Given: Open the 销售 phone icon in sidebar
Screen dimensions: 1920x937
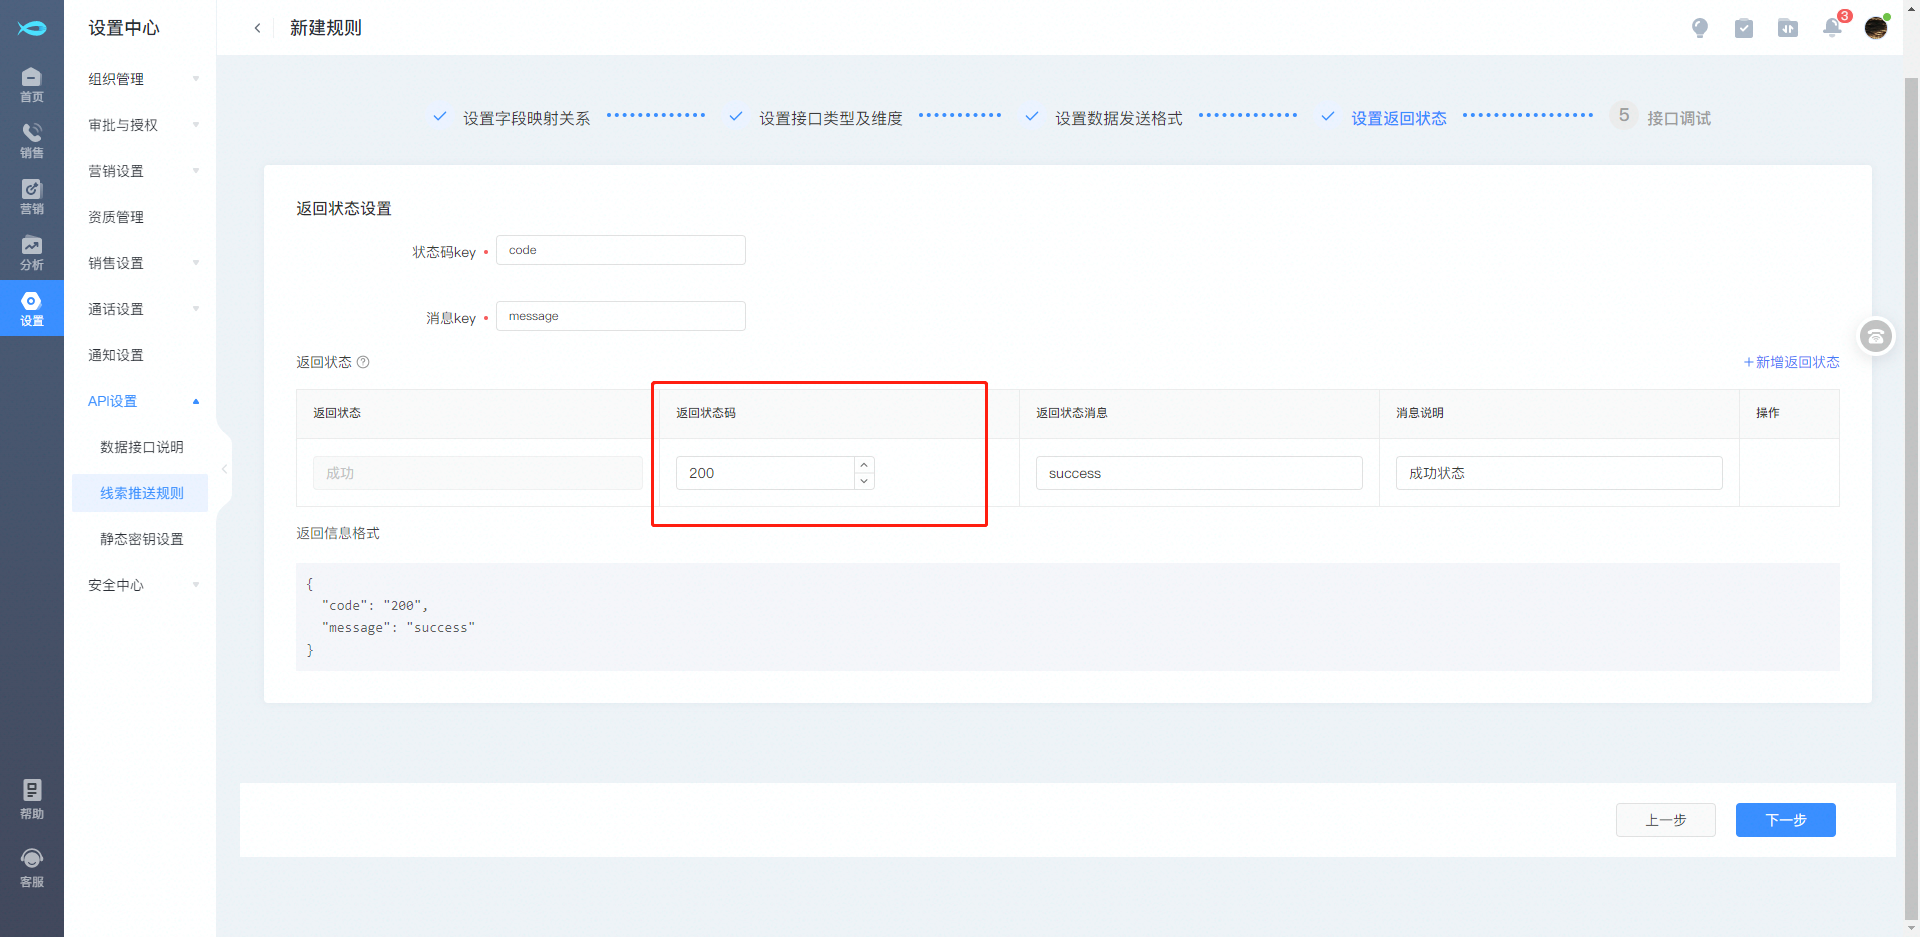Looking at the screenshot, I should [x=31, y=140].
